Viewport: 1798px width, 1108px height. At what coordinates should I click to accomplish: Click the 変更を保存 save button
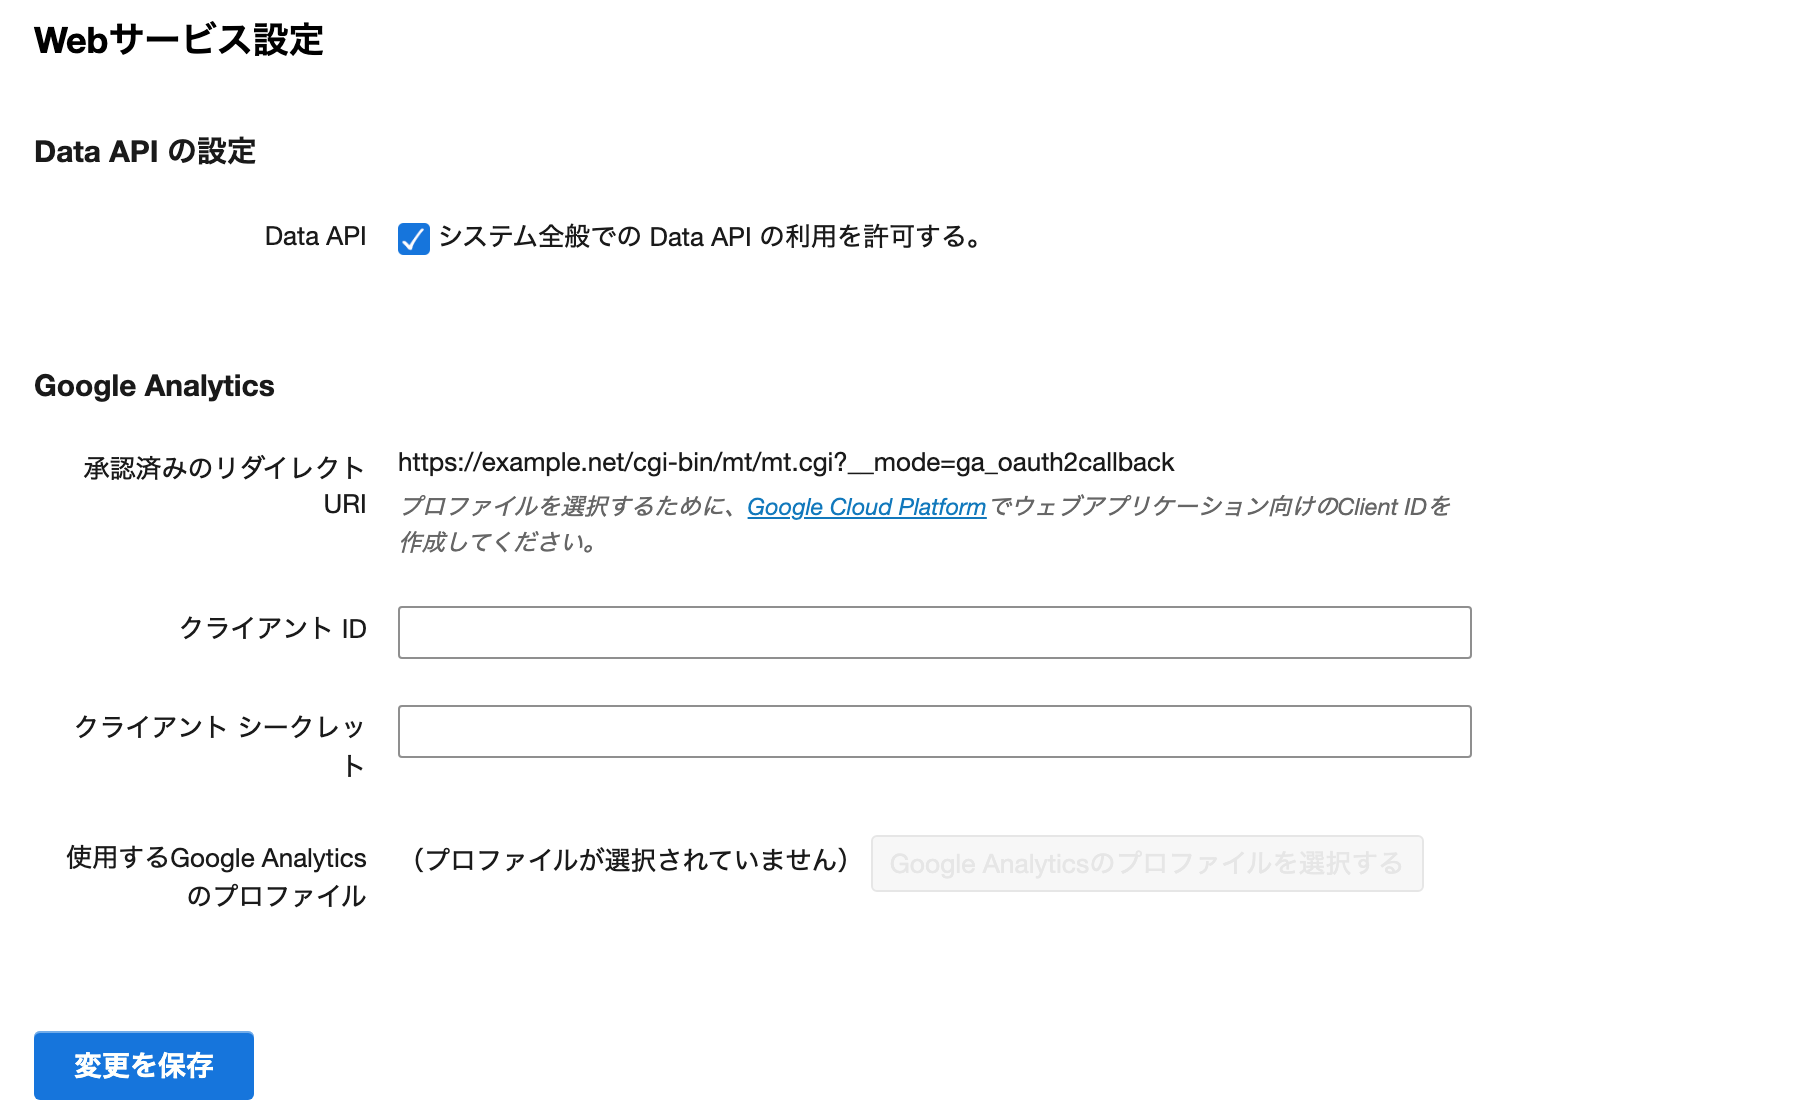point(143,1065)
